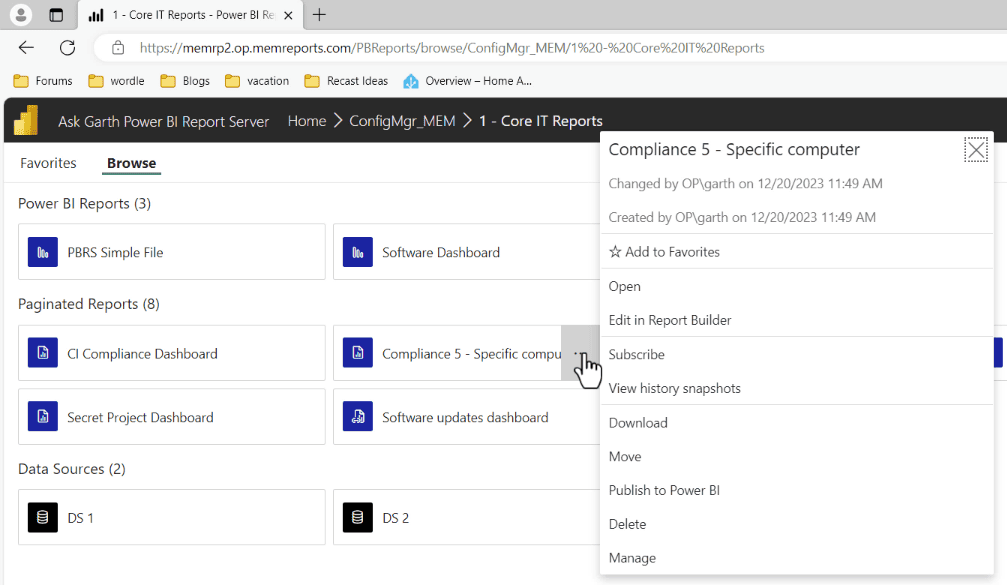This screenshot has height=585, width=1007.
Task: Click the Compliance 5 paginated report icon
Action: 358,353
